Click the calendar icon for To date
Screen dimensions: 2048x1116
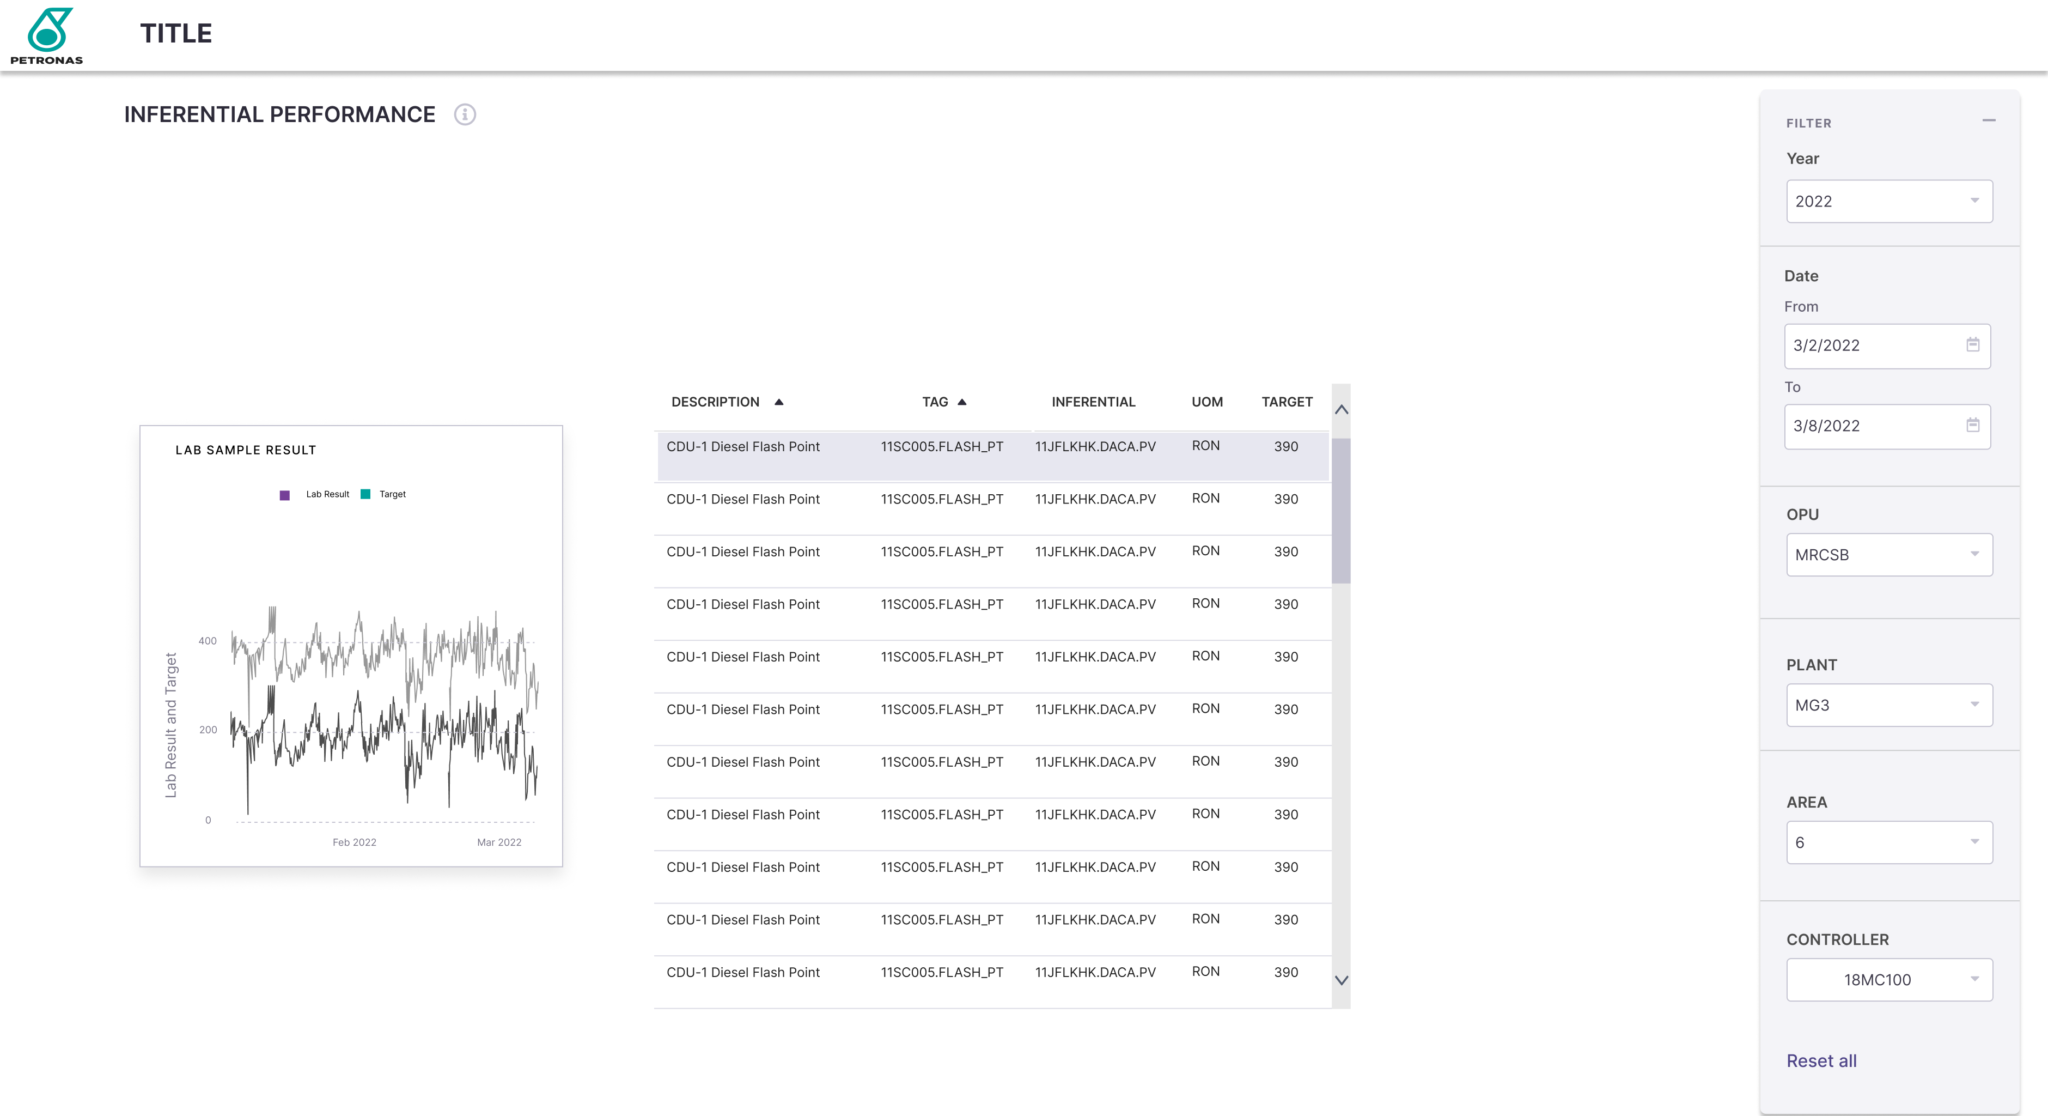click(x=1970, y=425)
